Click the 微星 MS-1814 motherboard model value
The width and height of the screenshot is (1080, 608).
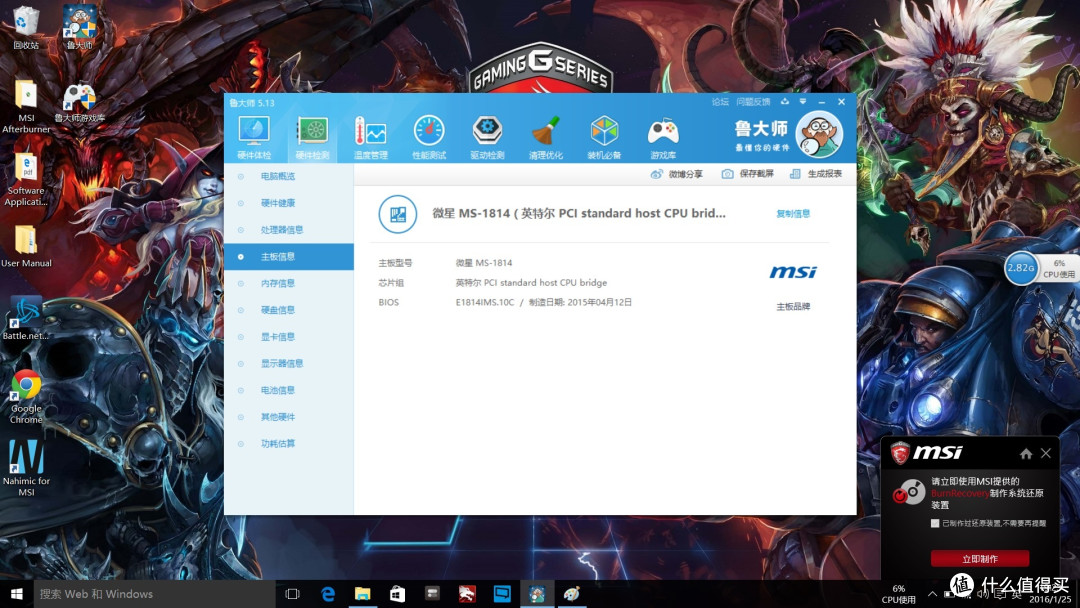pos(484,263)
